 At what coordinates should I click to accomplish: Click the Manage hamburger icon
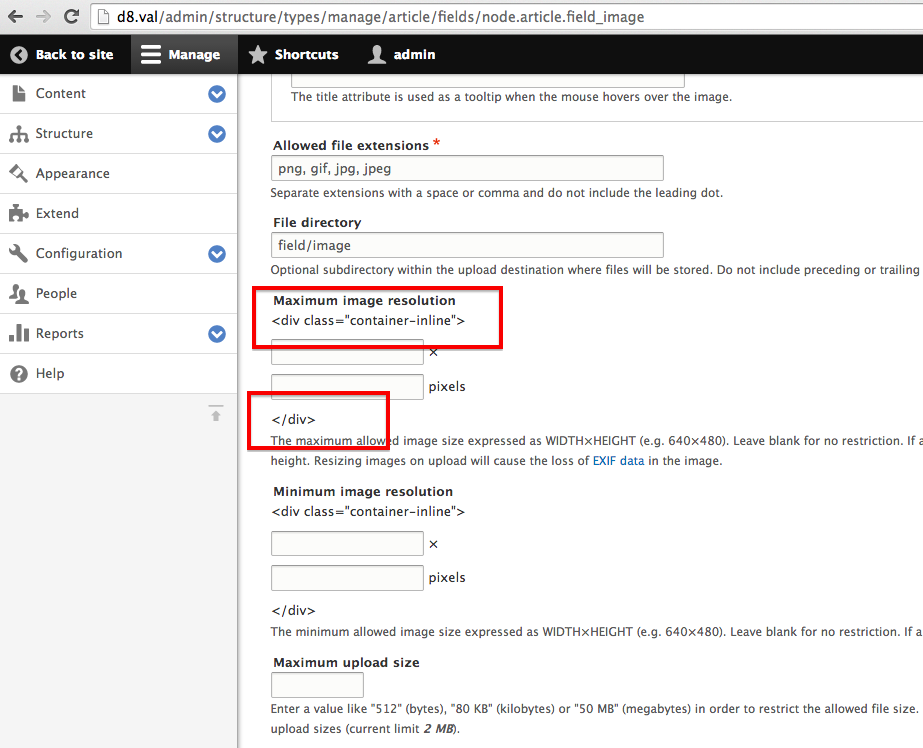tap(151, 54)
